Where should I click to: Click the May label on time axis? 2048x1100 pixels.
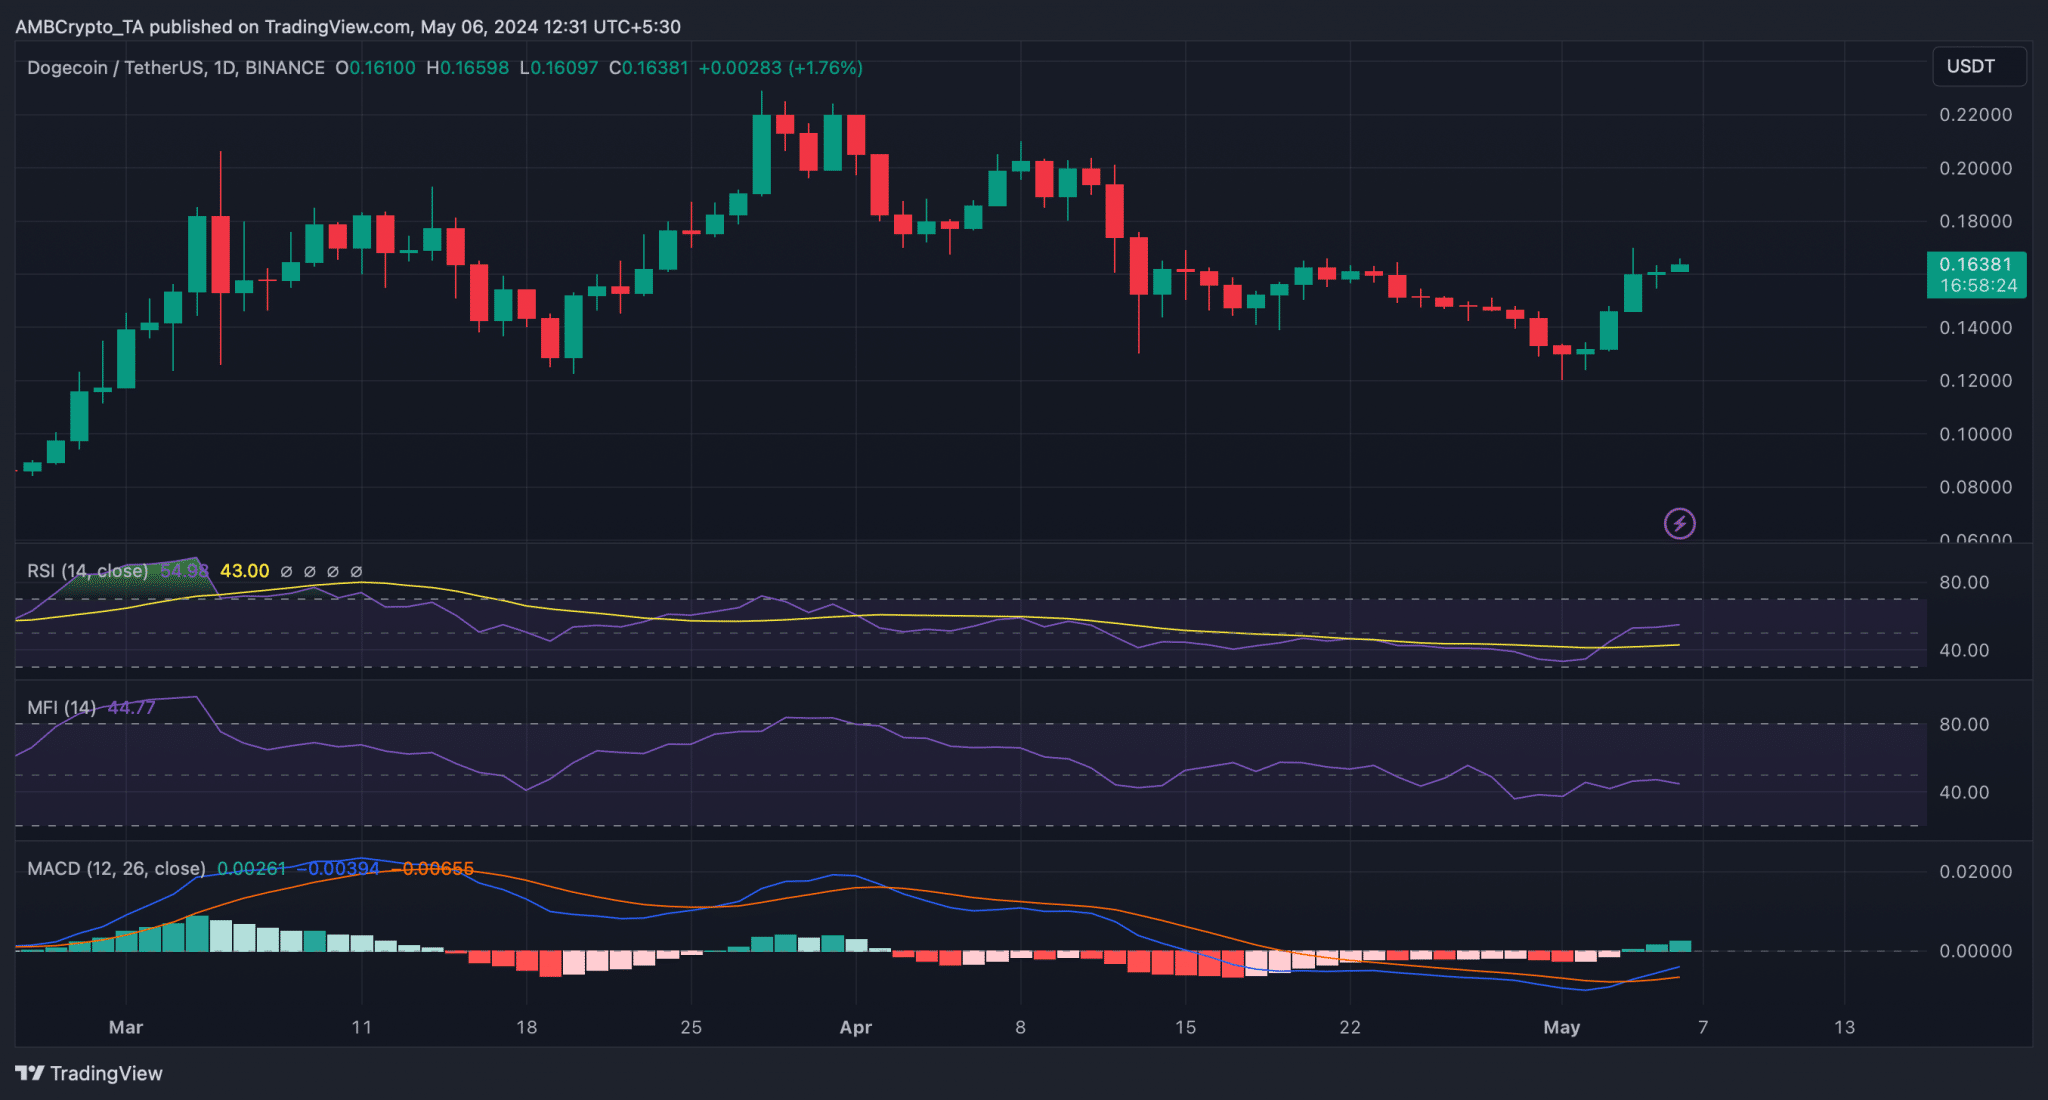1562,1027
